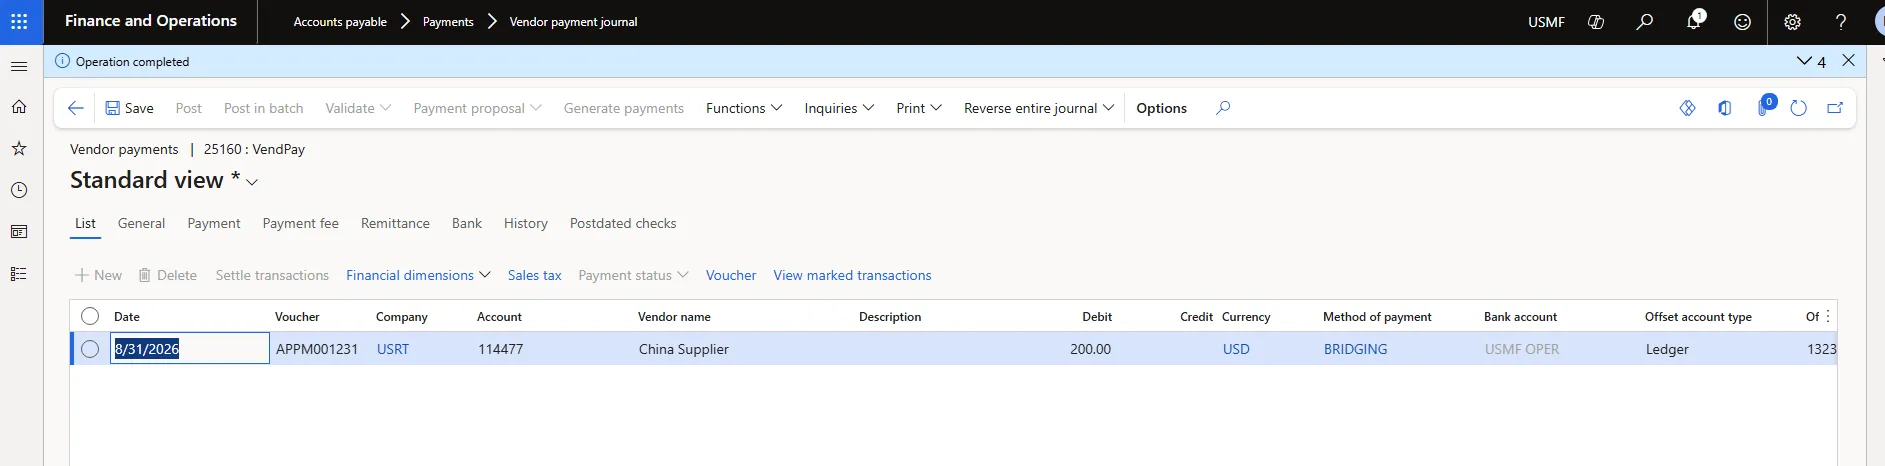Click the account cell 114477
Viewport: 1885px width, 466px height.
point(500,349)
